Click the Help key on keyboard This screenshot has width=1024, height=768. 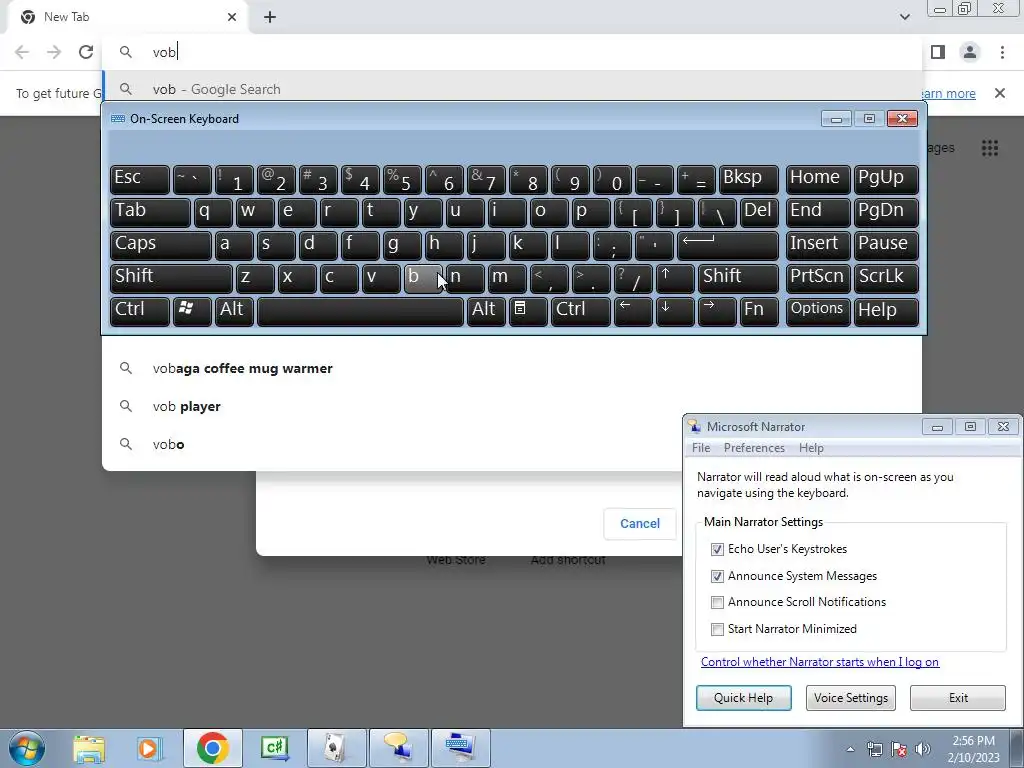pyautogui.click(x=886, y=310)
